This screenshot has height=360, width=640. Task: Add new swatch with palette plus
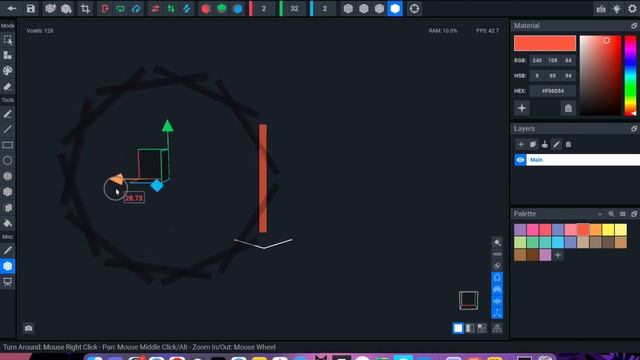tap(558, 255)
